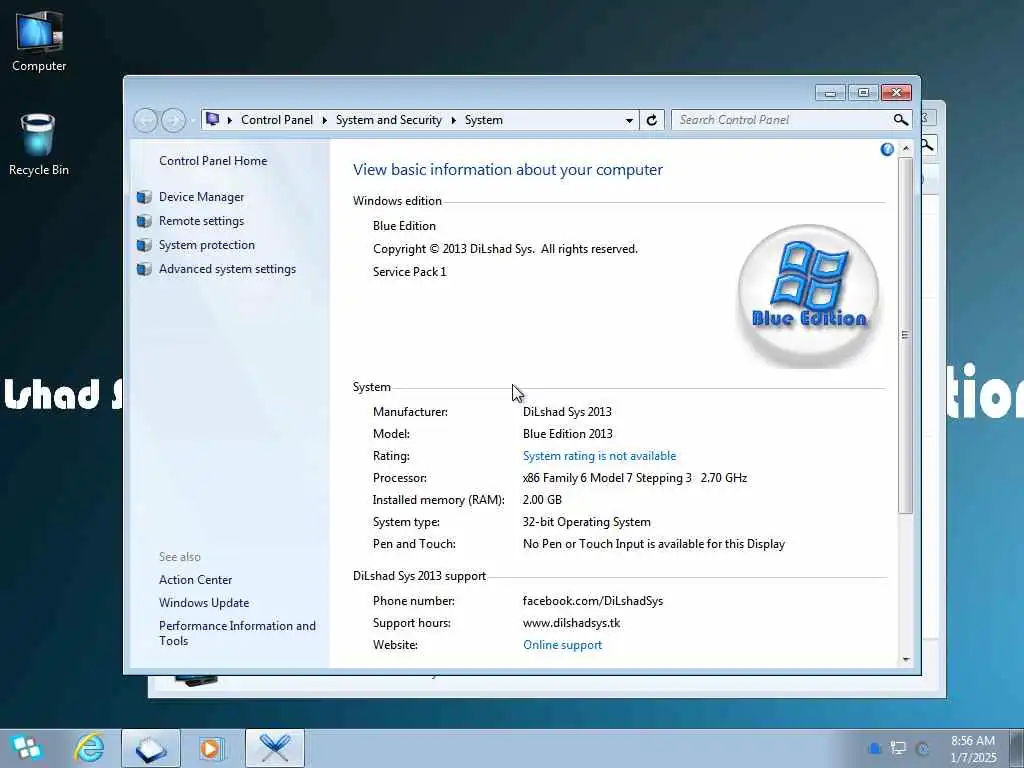This screenshot has height=768, width=1024.
Task: Open Control Panel Home
Action: coord(213,161)
